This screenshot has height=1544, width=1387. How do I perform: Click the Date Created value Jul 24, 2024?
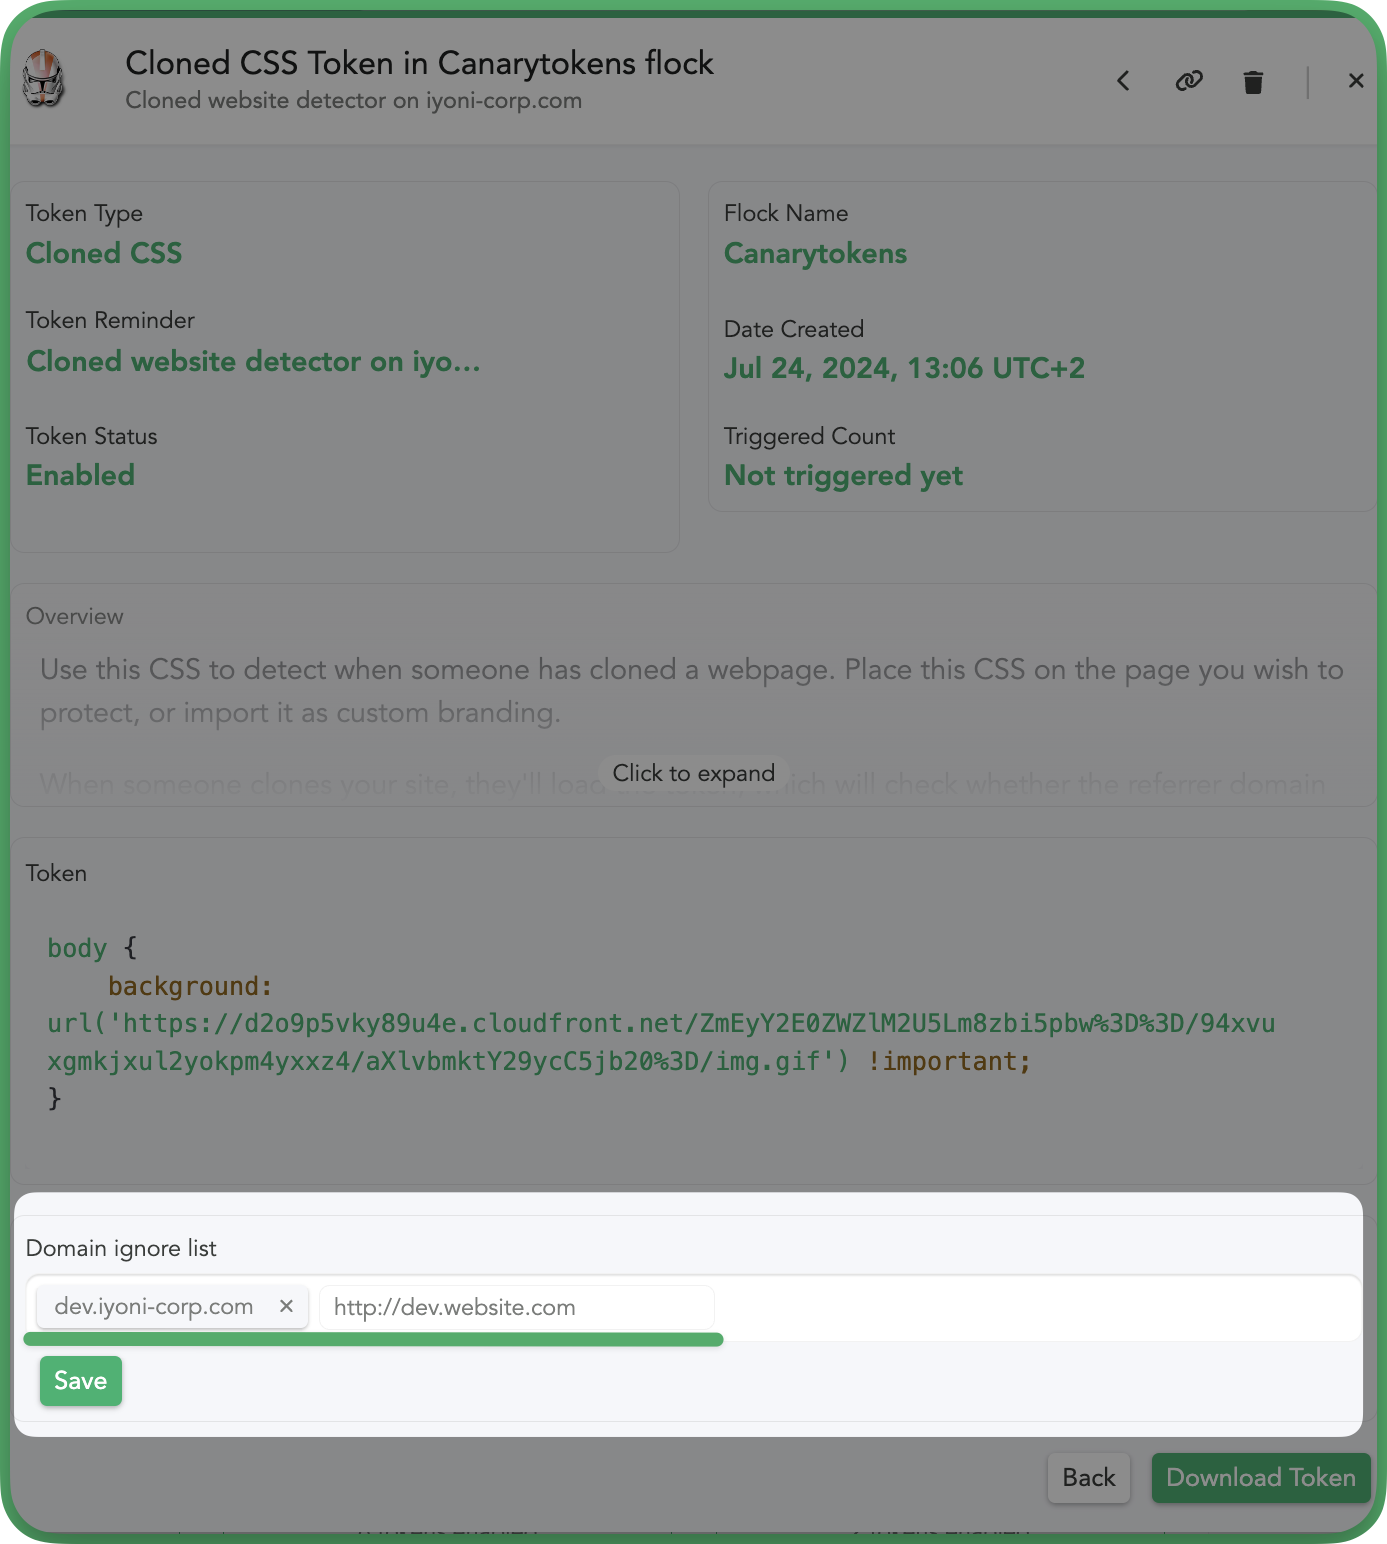904,368
